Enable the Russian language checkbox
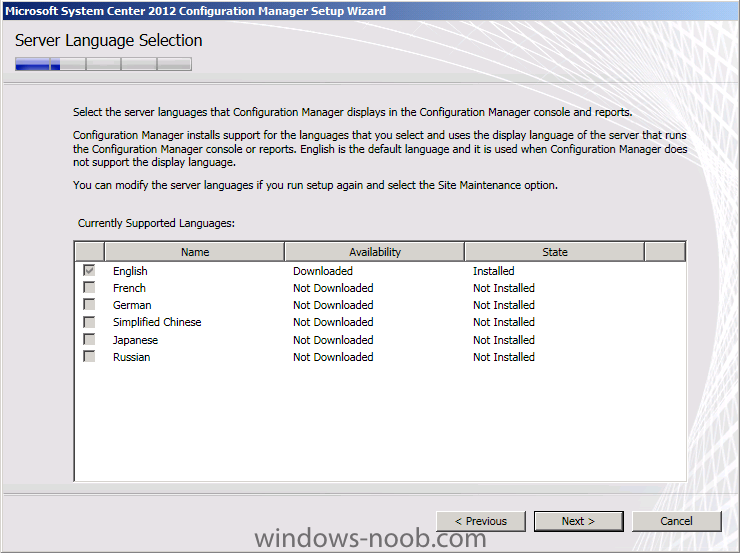The width and height of the screenshot is (740, 553). [x=89, y=356]
